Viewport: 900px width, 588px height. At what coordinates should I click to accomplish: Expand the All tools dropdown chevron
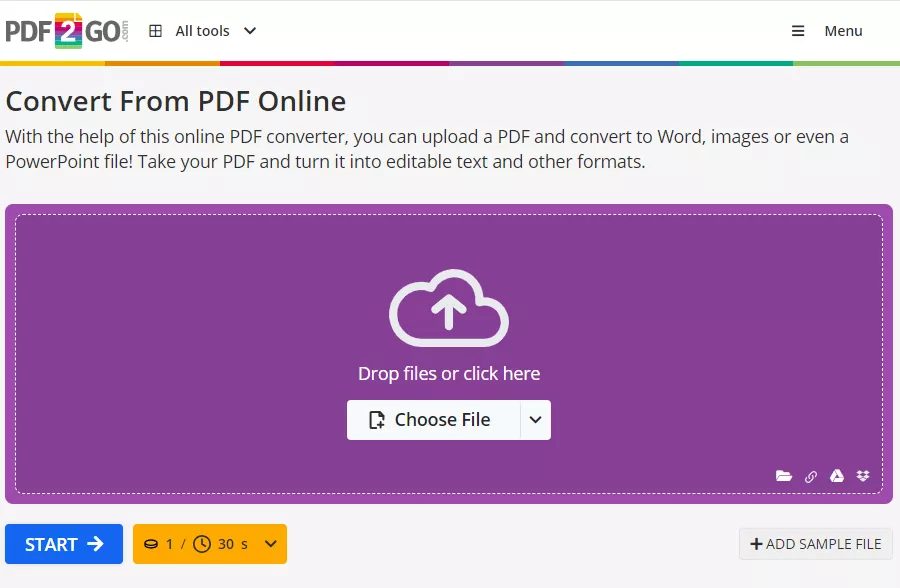(x=250, y=31)
